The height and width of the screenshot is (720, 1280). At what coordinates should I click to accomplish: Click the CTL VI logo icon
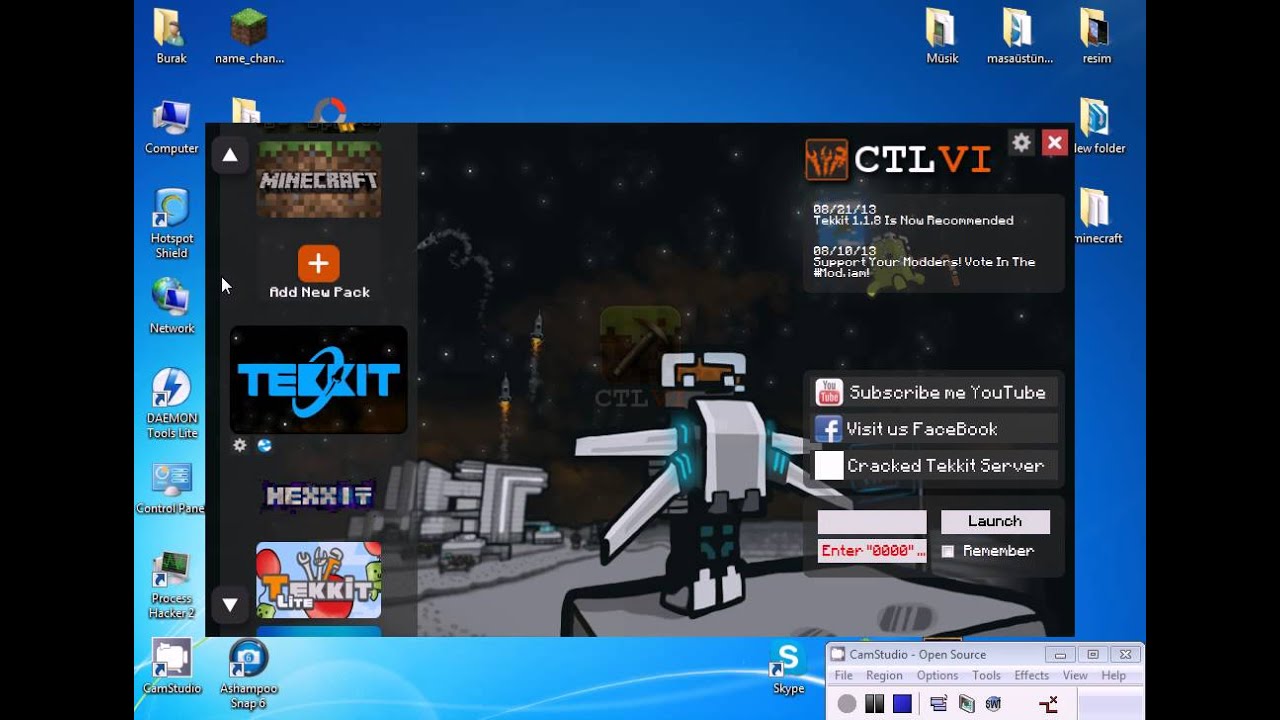[x=825, y=159]
